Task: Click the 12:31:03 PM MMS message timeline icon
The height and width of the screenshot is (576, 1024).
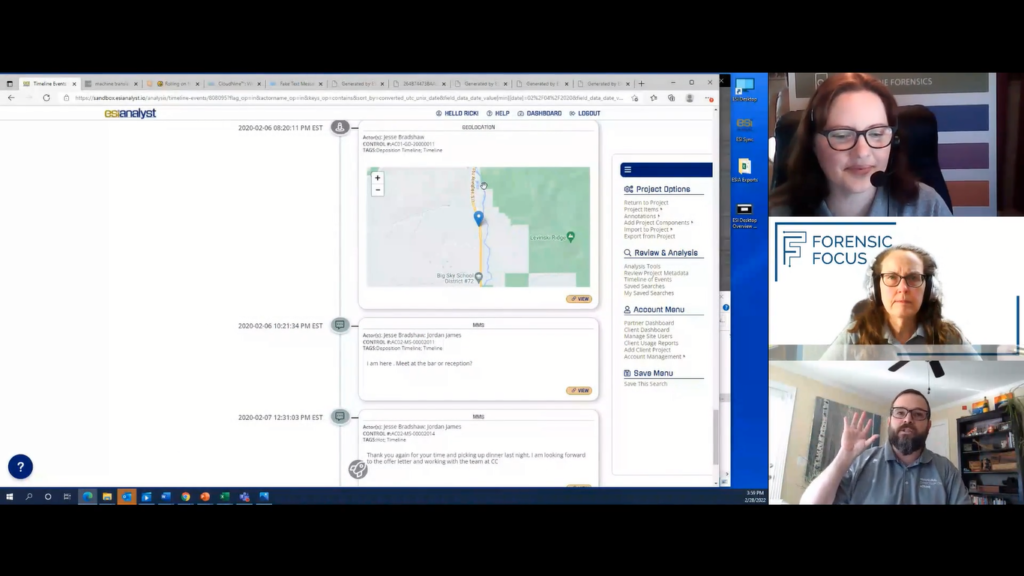Action: [340, 417]
